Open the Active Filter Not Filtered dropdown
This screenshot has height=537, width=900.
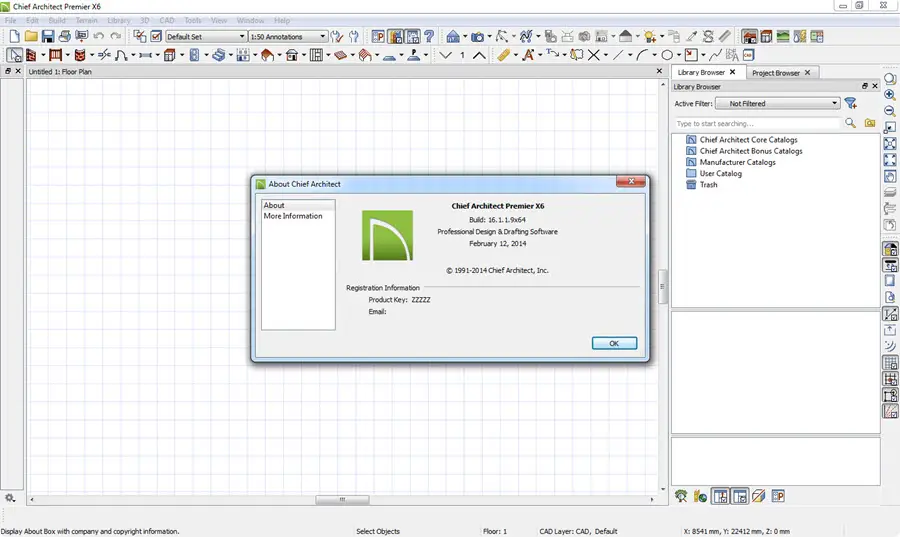click(x=778, y=103)
